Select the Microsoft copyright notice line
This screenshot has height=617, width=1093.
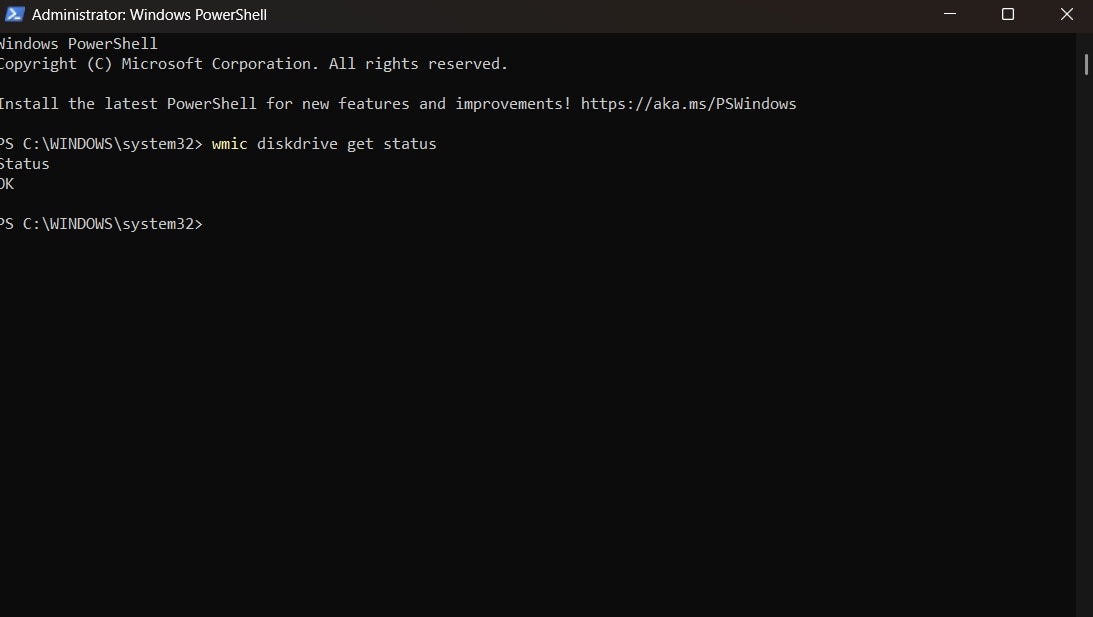click(253, 63)
